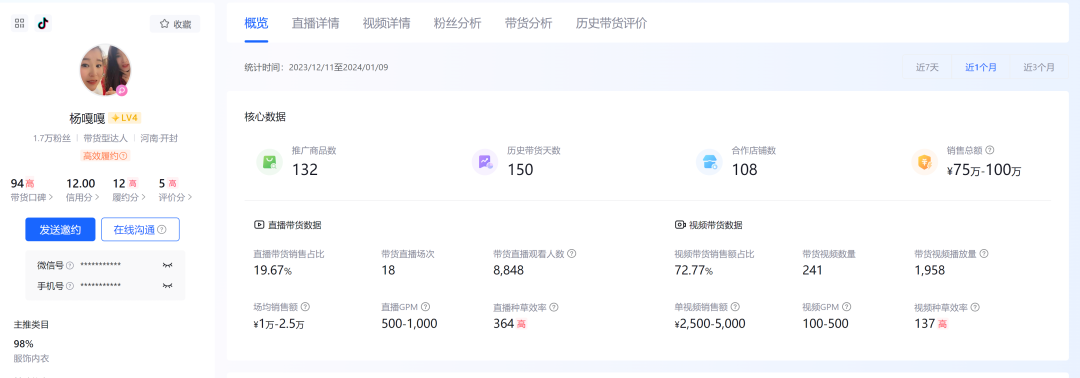Switch to the 历史带货评价 tab
This screenshot has height=378, width=1080.
pyautogui.click(x=611, y=23)
